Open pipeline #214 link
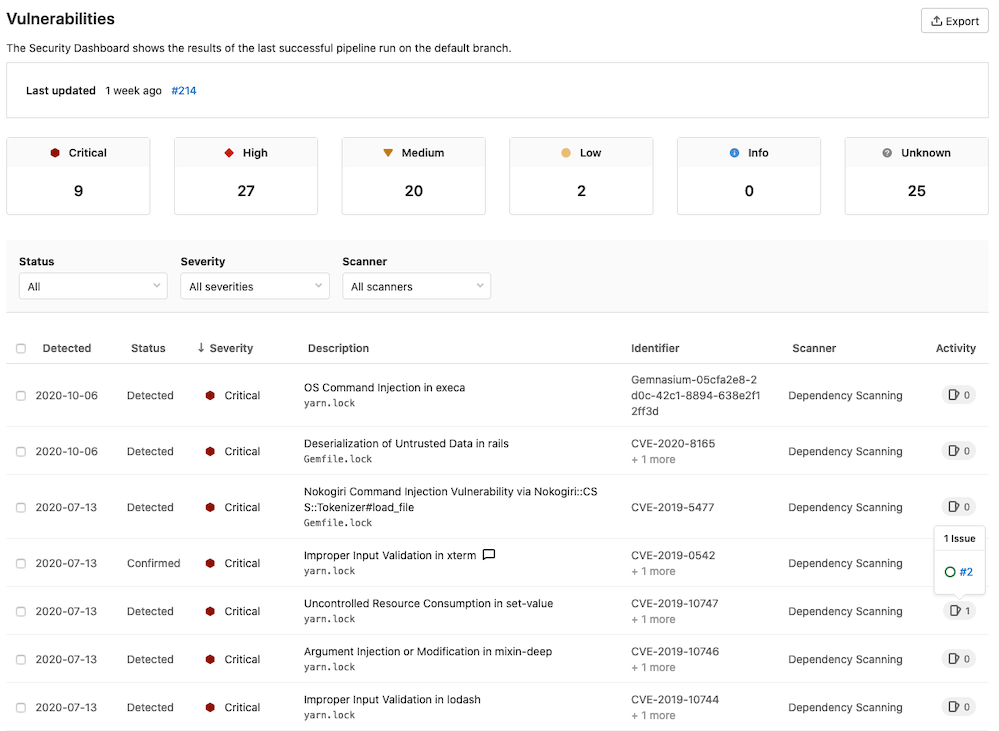The width and height of the screenshot is (999, 731). click(x=184, y=90)
